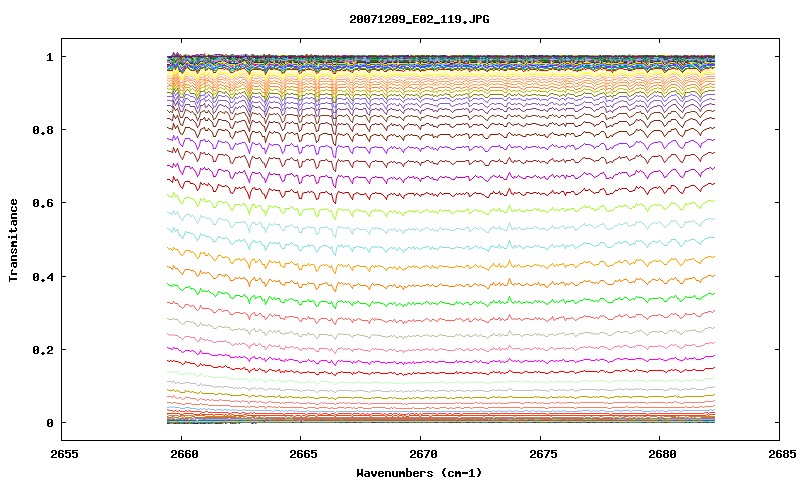This screenshot has height=480, width=800.
Task: Select y-axis tick label 0
Action: coord(49,423)
